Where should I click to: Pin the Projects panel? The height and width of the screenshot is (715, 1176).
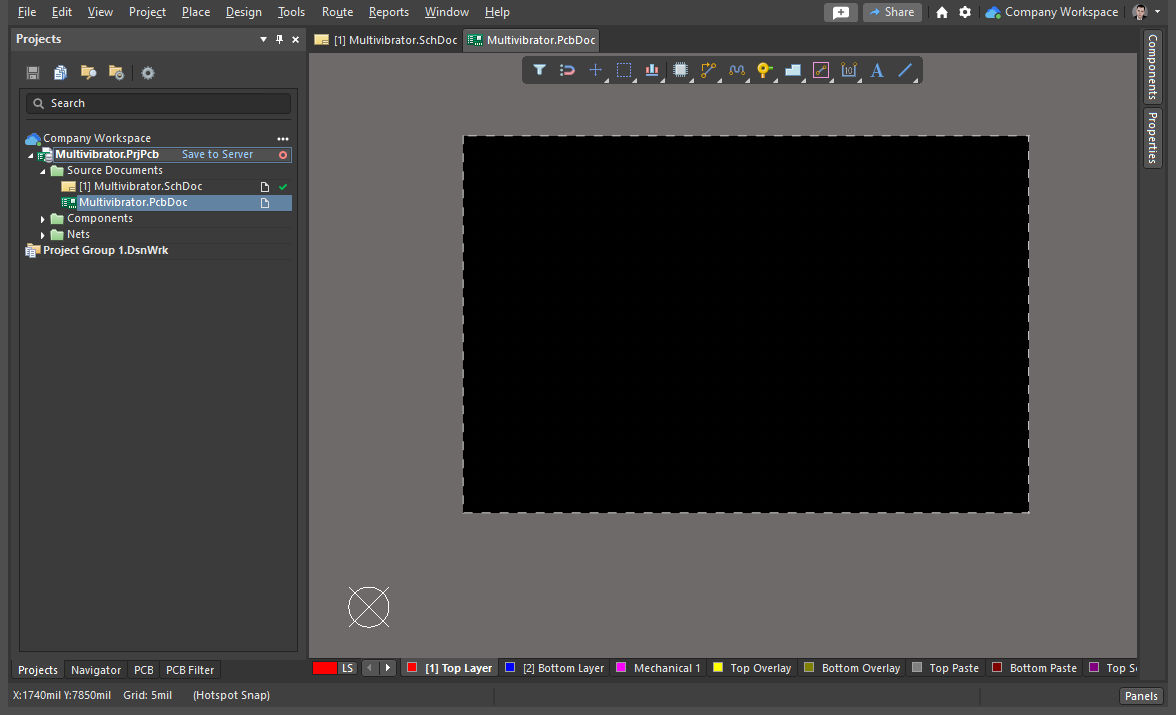point(279,39)
